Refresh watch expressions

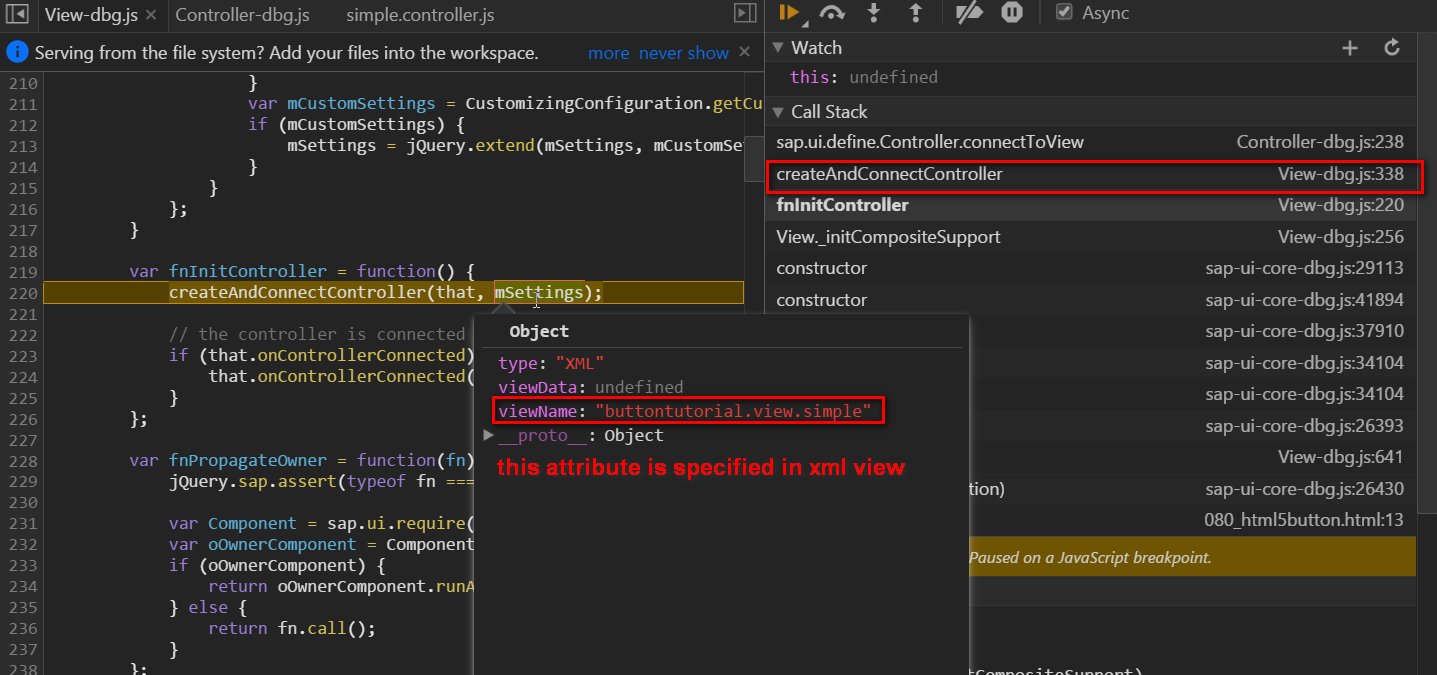pos(1392,48)
